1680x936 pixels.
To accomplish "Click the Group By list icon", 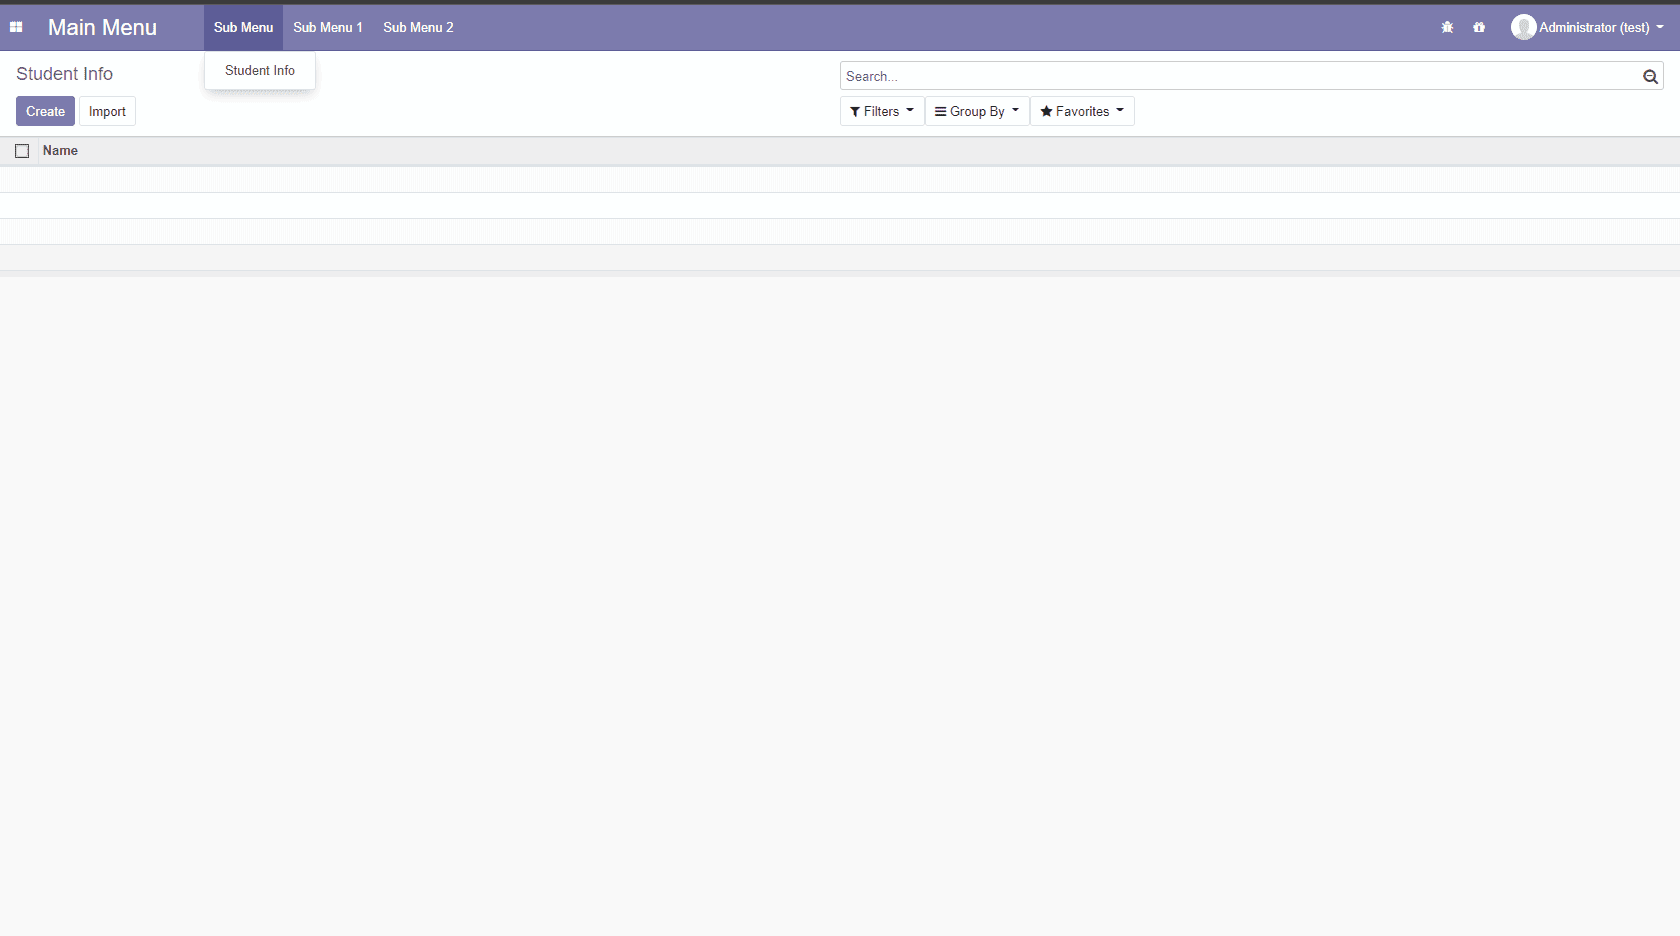I will [x=939, y=111].
